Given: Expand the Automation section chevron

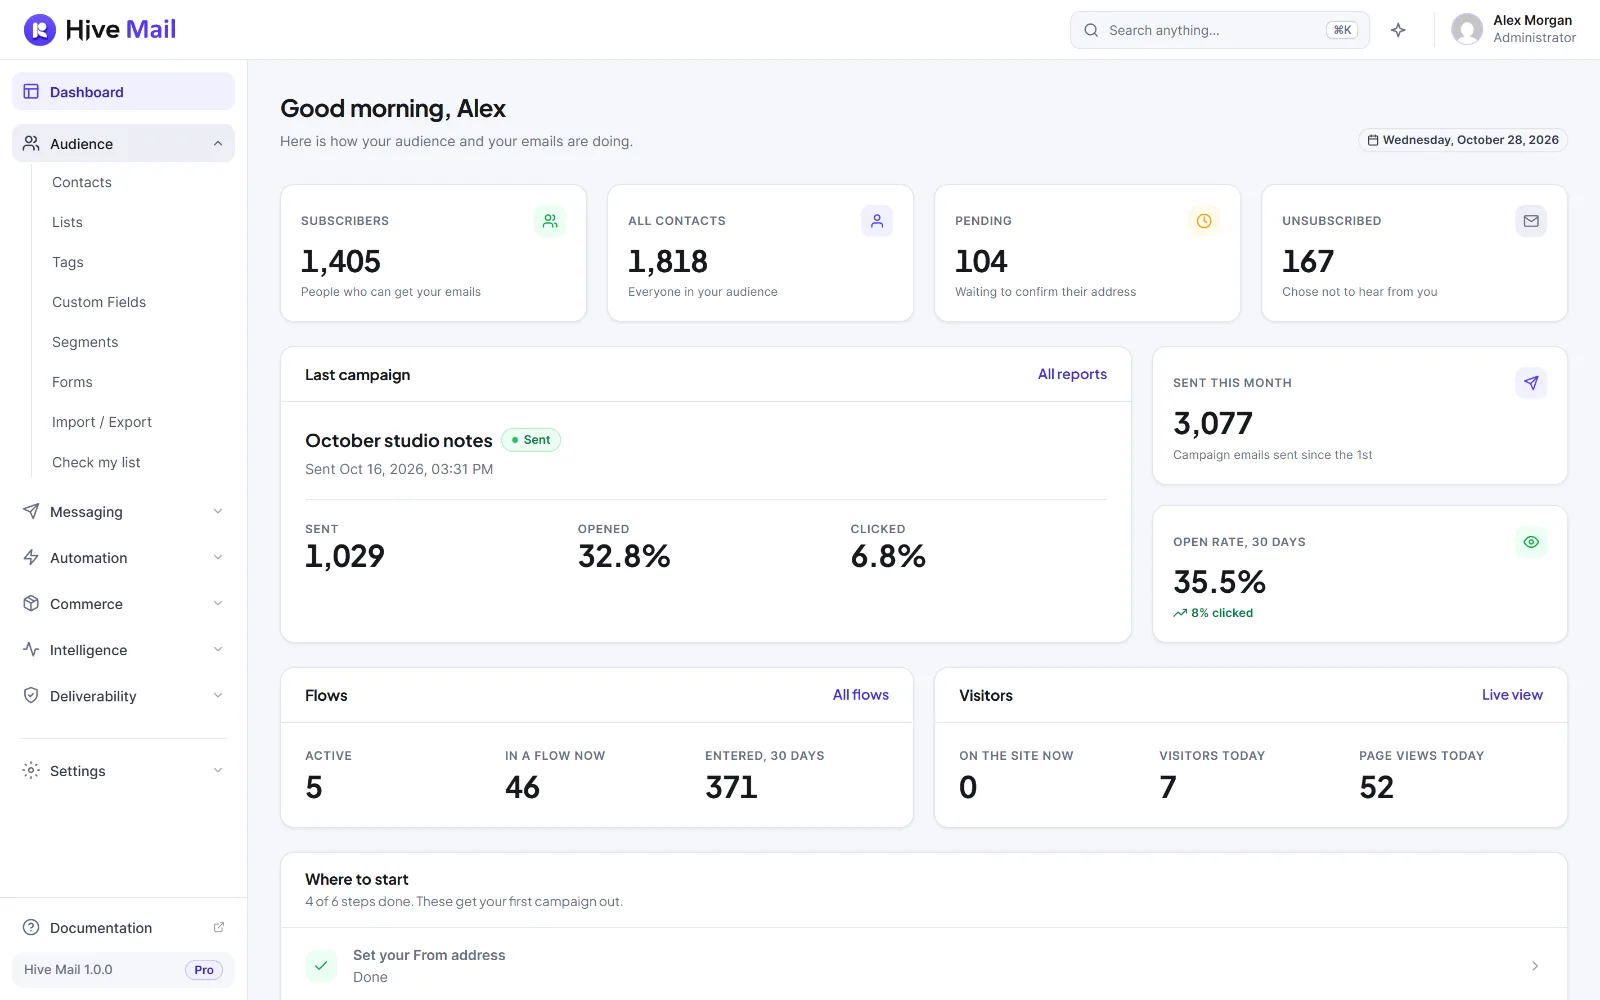Looking at the screenshot, I should [218, 557].
